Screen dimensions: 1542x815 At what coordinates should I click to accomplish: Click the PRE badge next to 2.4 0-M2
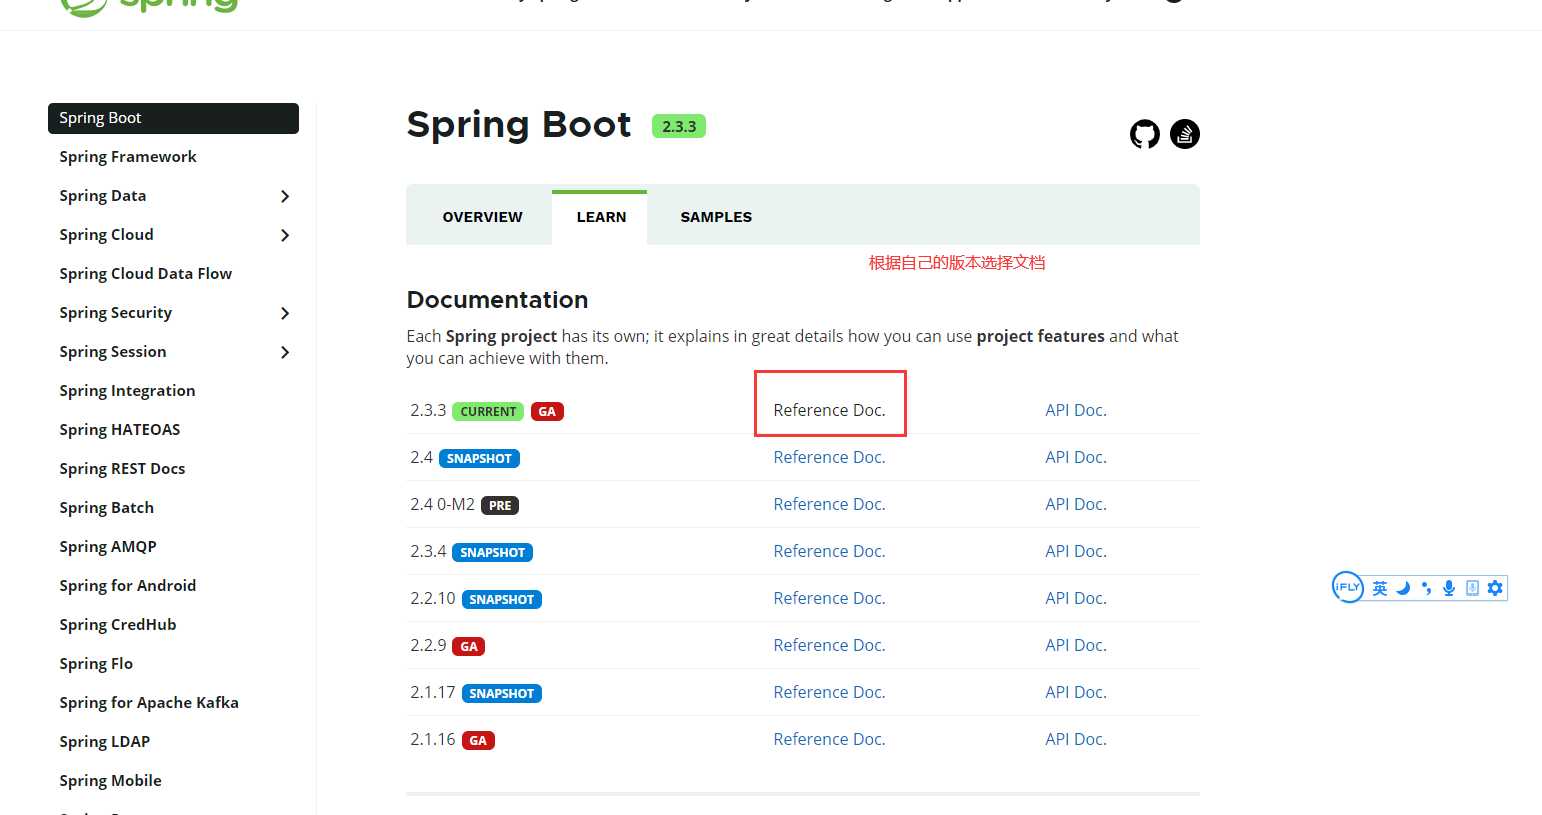tap(500, 505)
